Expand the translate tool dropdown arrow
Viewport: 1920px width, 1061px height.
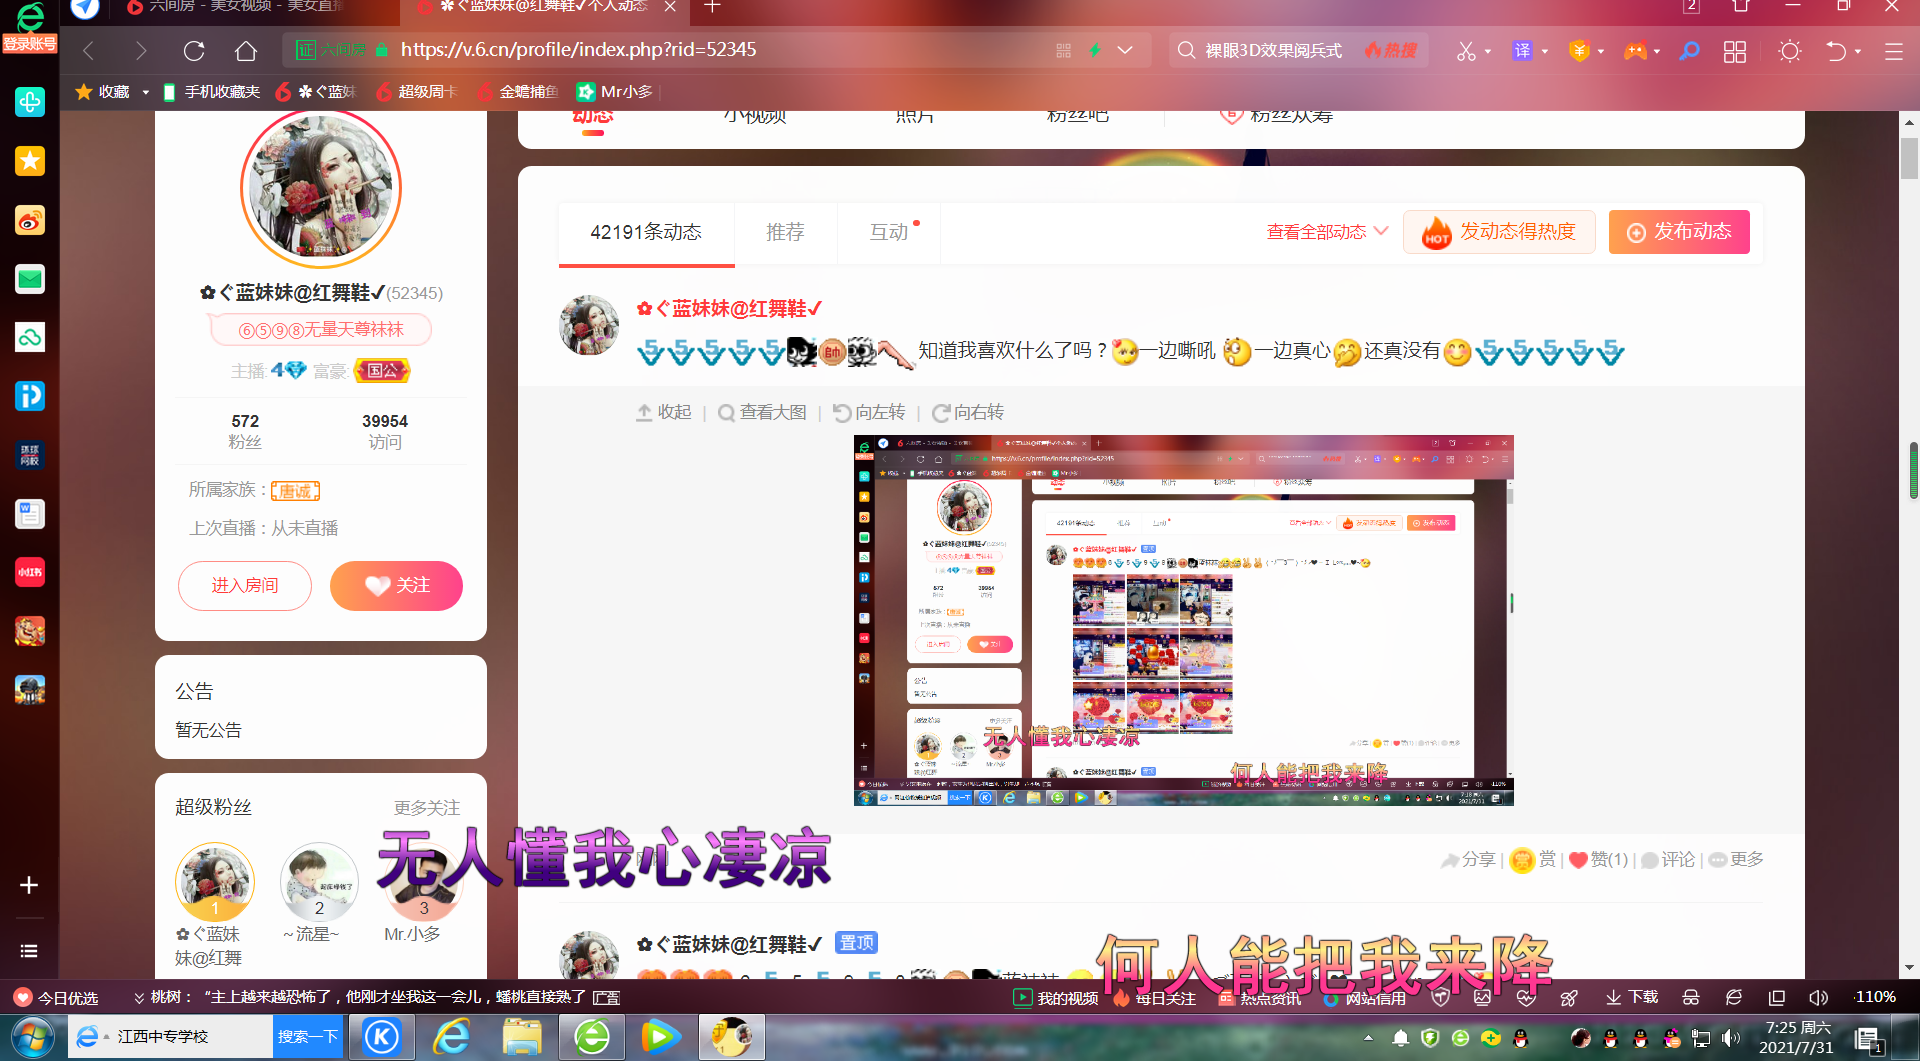point(1545,51)
